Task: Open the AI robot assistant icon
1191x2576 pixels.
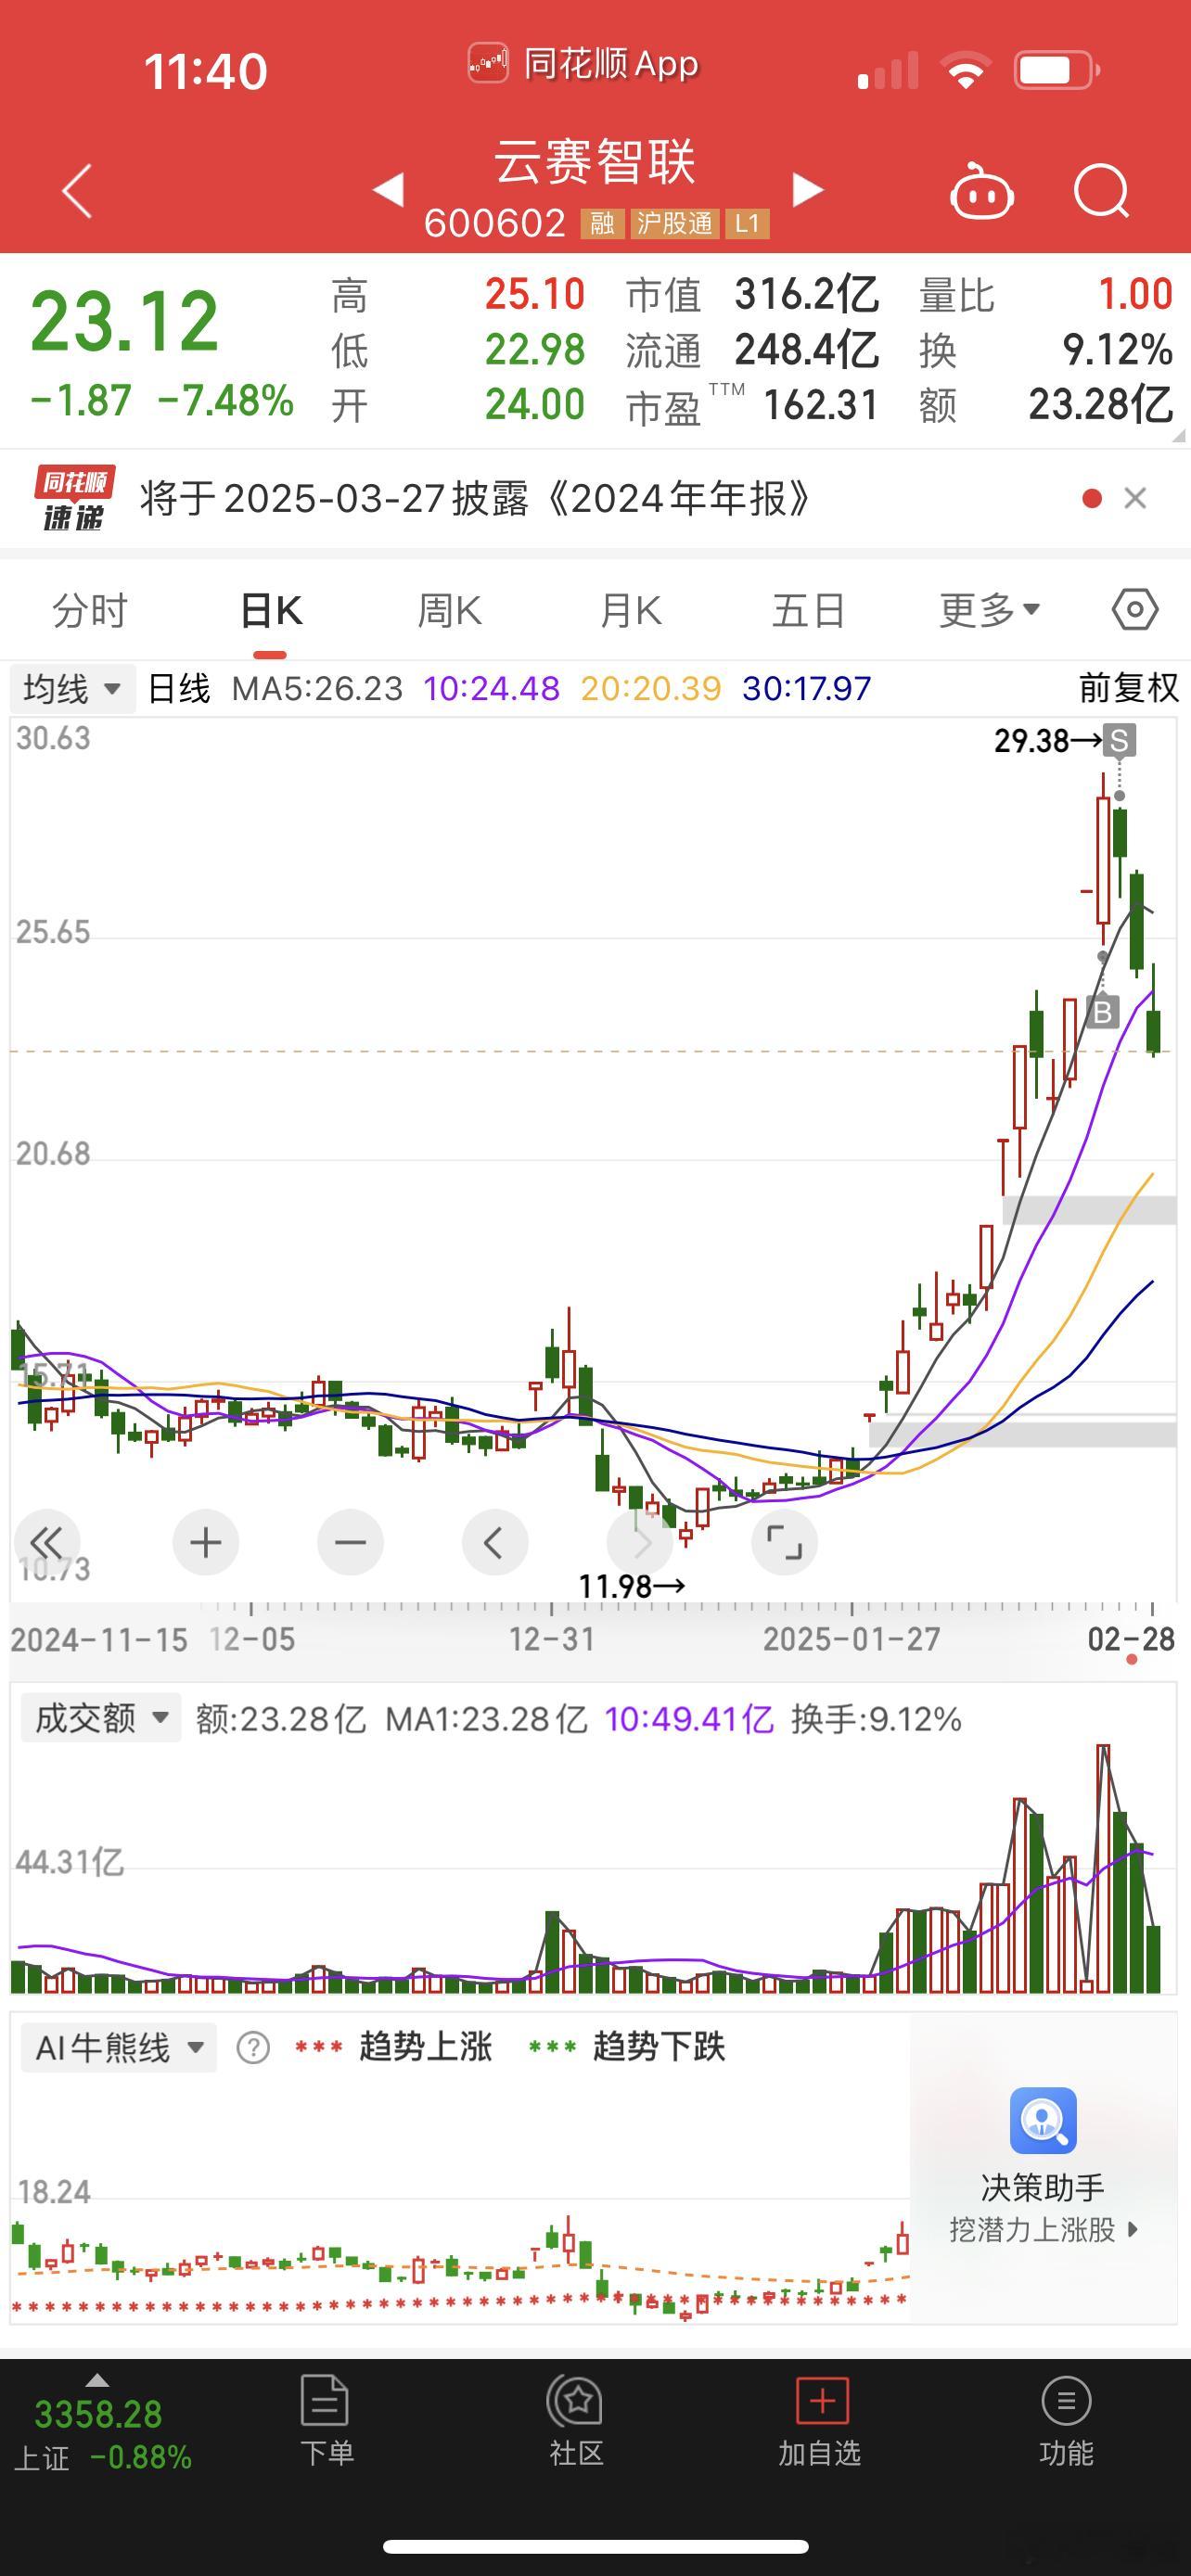Action: pyautogui.click(x=981, y=190)
